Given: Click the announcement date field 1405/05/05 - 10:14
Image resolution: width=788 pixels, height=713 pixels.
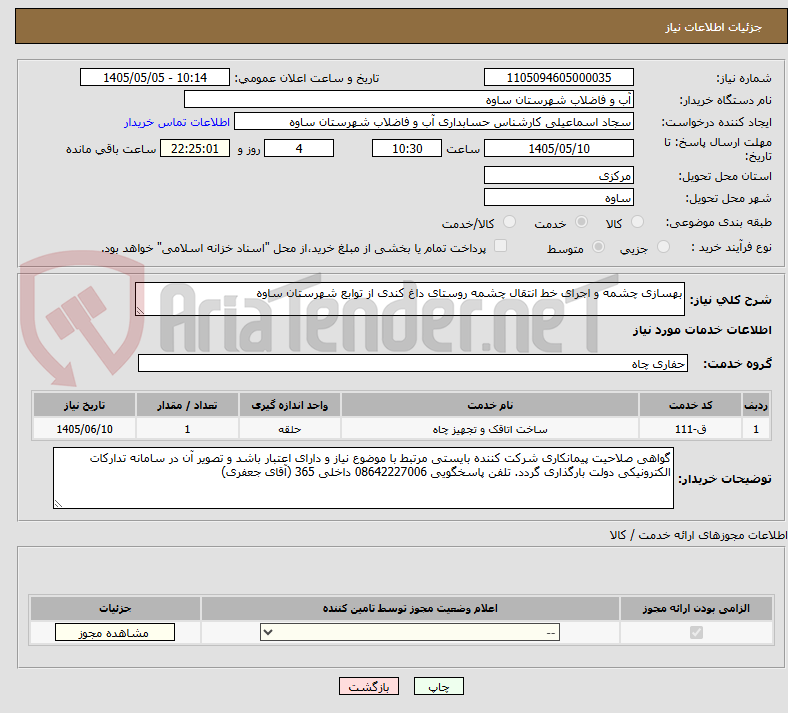Looking at the screenshot, I should click(155, 77).
